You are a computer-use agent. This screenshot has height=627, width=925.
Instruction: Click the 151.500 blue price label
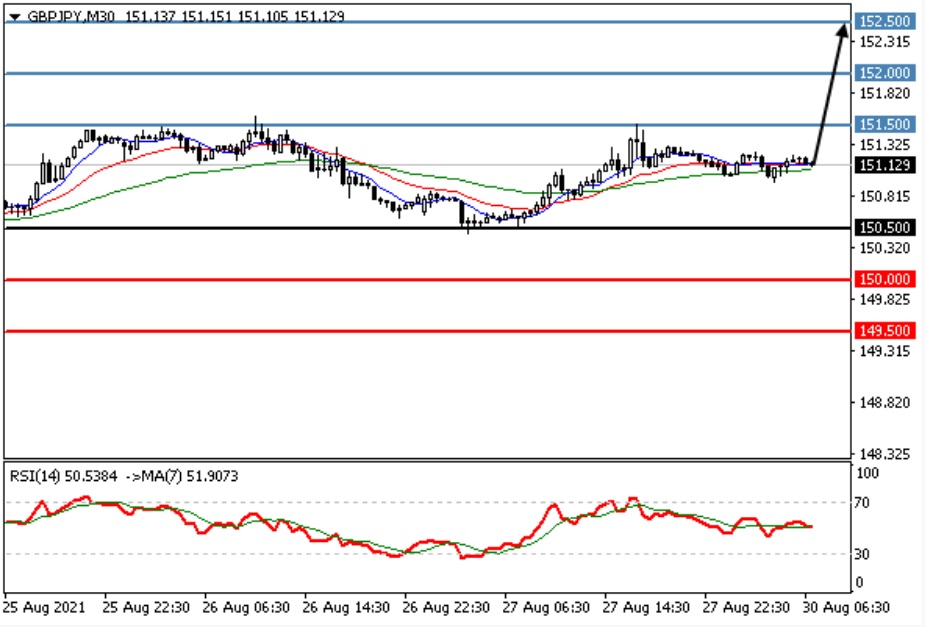885,124
